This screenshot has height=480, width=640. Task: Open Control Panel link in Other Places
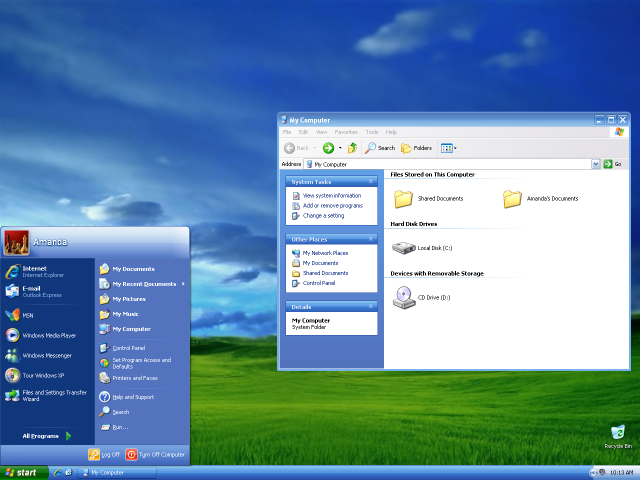[319, 283]
